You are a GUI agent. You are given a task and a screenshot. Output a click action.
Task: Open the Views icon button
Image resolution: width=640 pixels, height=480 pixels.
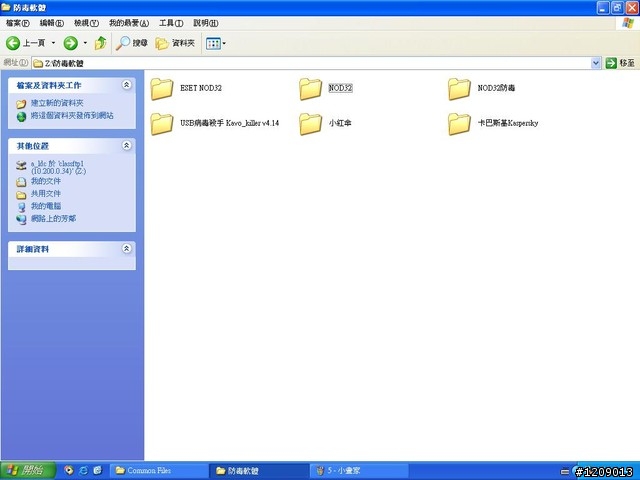(x=213, y=43)
